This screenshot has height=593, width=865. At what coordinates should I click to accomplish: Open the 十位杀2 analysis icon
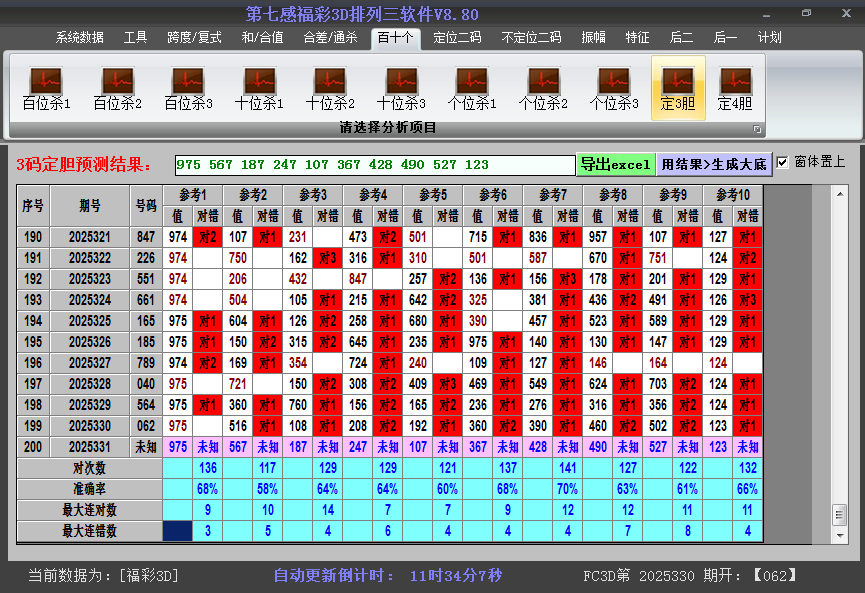(x=329, y=80)
